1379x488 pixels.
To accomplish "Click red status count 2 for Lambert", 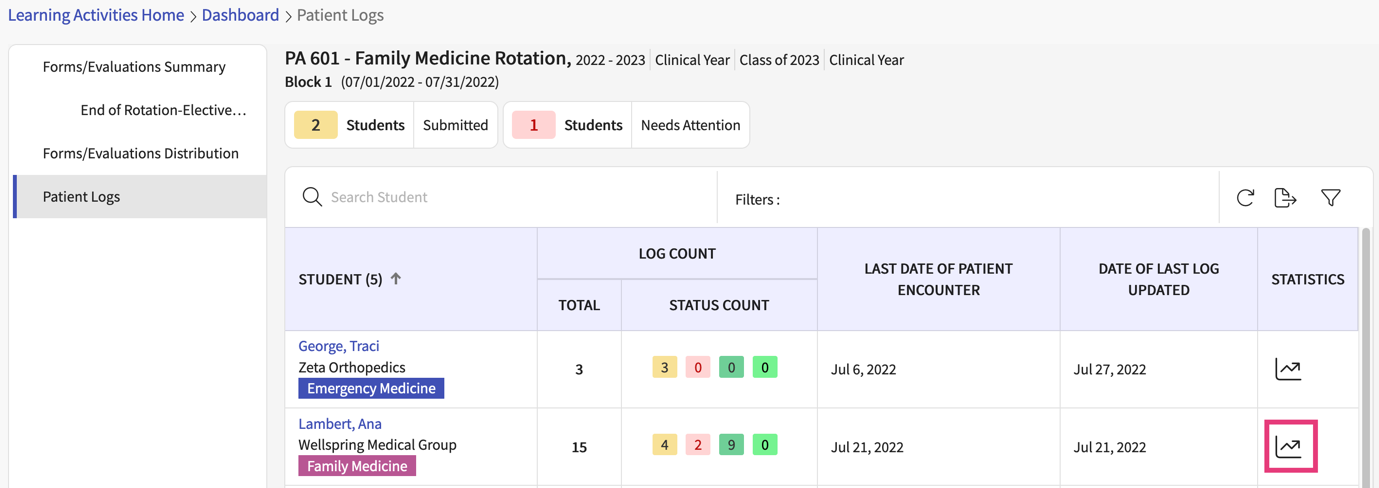I will (x=698, y=445).
